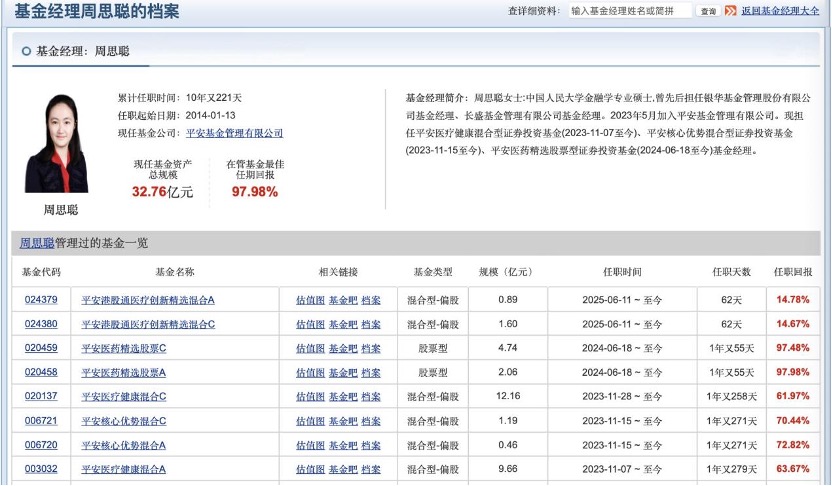The width and height of the screenshot is (832, 486).
Task: Open 档案 for 平安医疗健康混合C
Action: point(371,397)
